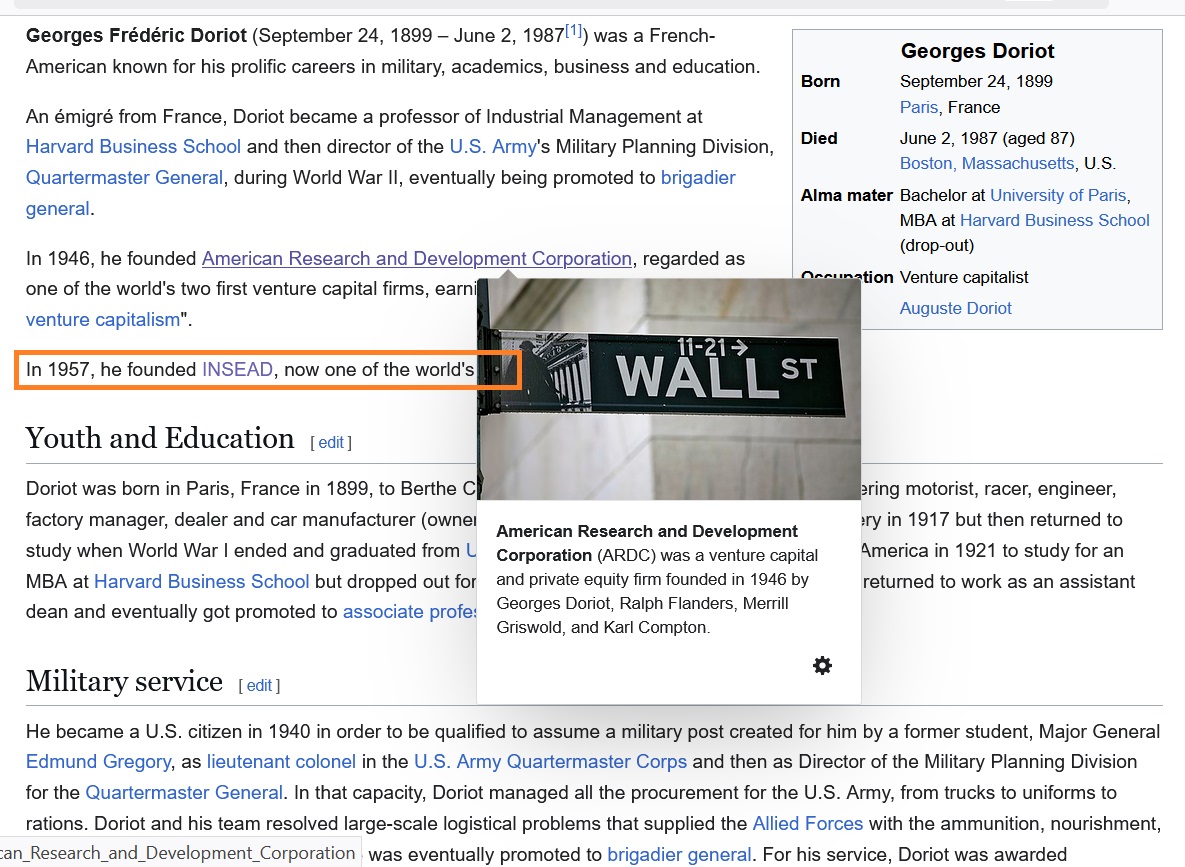Follow the associate professor link
The height and width of the screenshot is (867, 1185).
coord(410,612)
